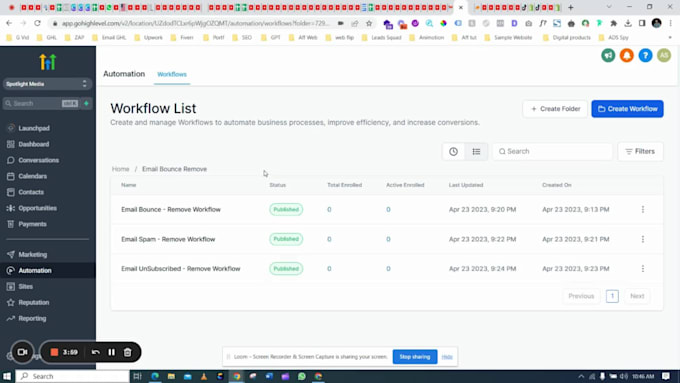Click the Next pagination button
This screenshot has height=383, width=680.
(637, 296)
